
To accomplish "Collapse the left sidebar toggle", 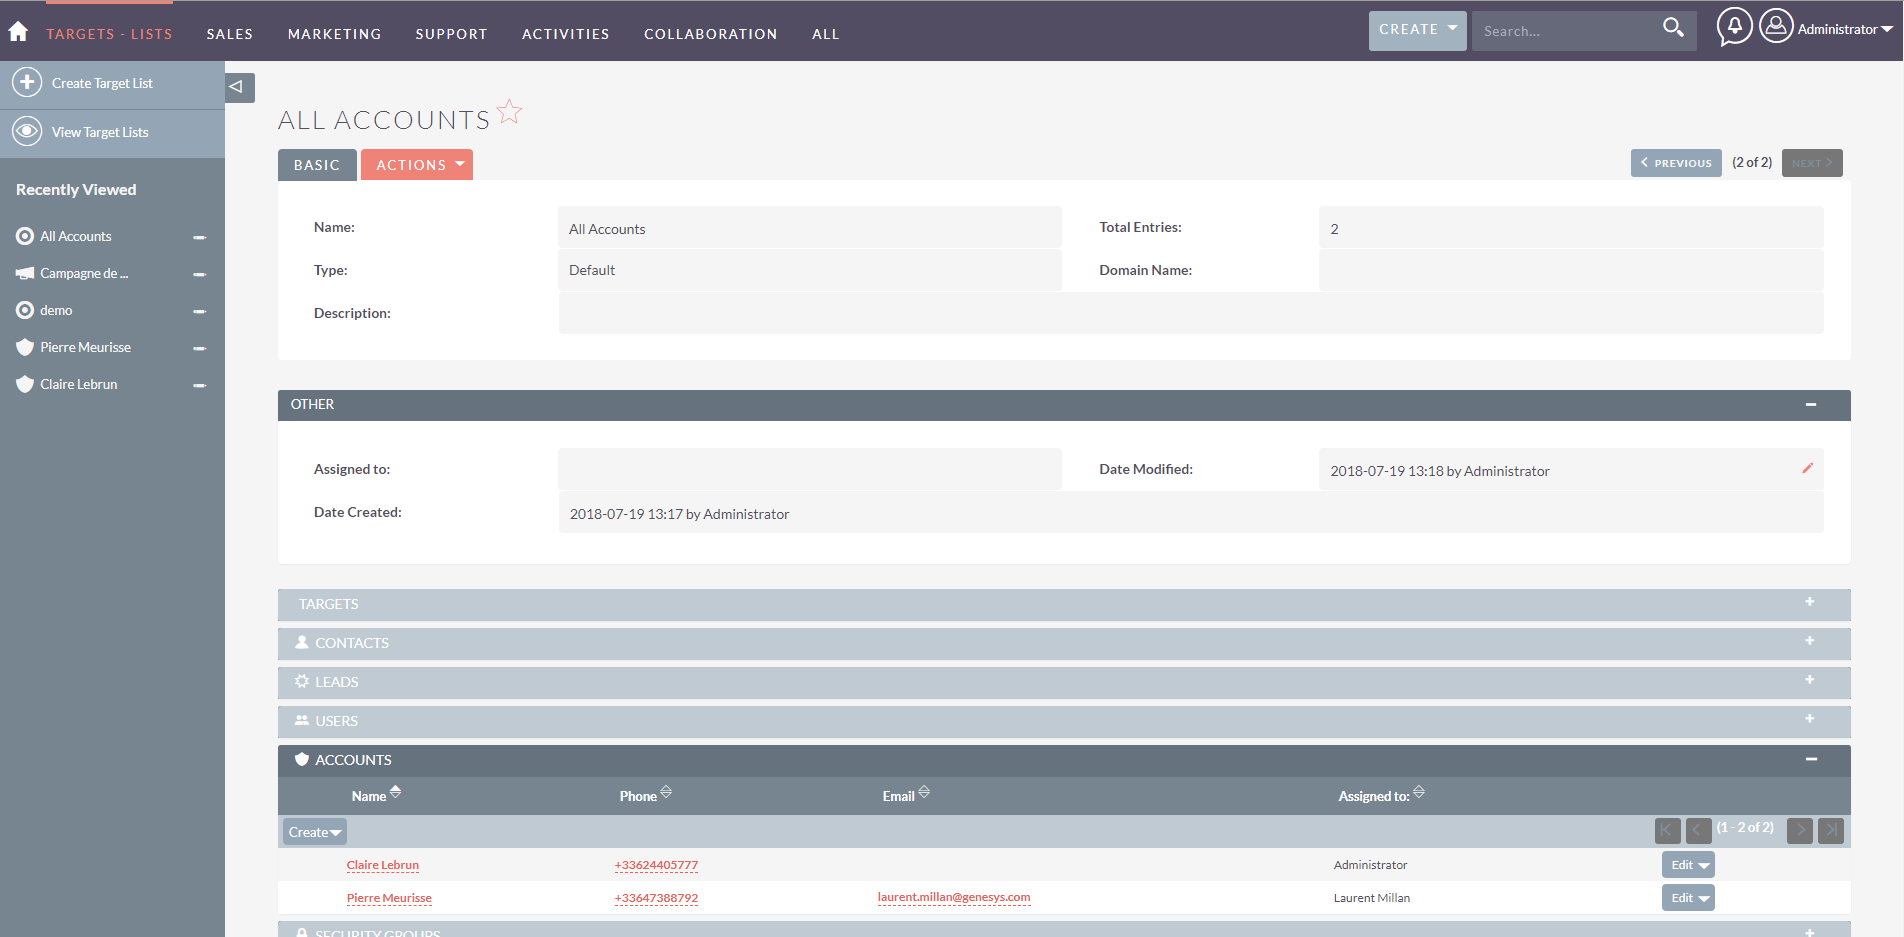I will (237, 87).
